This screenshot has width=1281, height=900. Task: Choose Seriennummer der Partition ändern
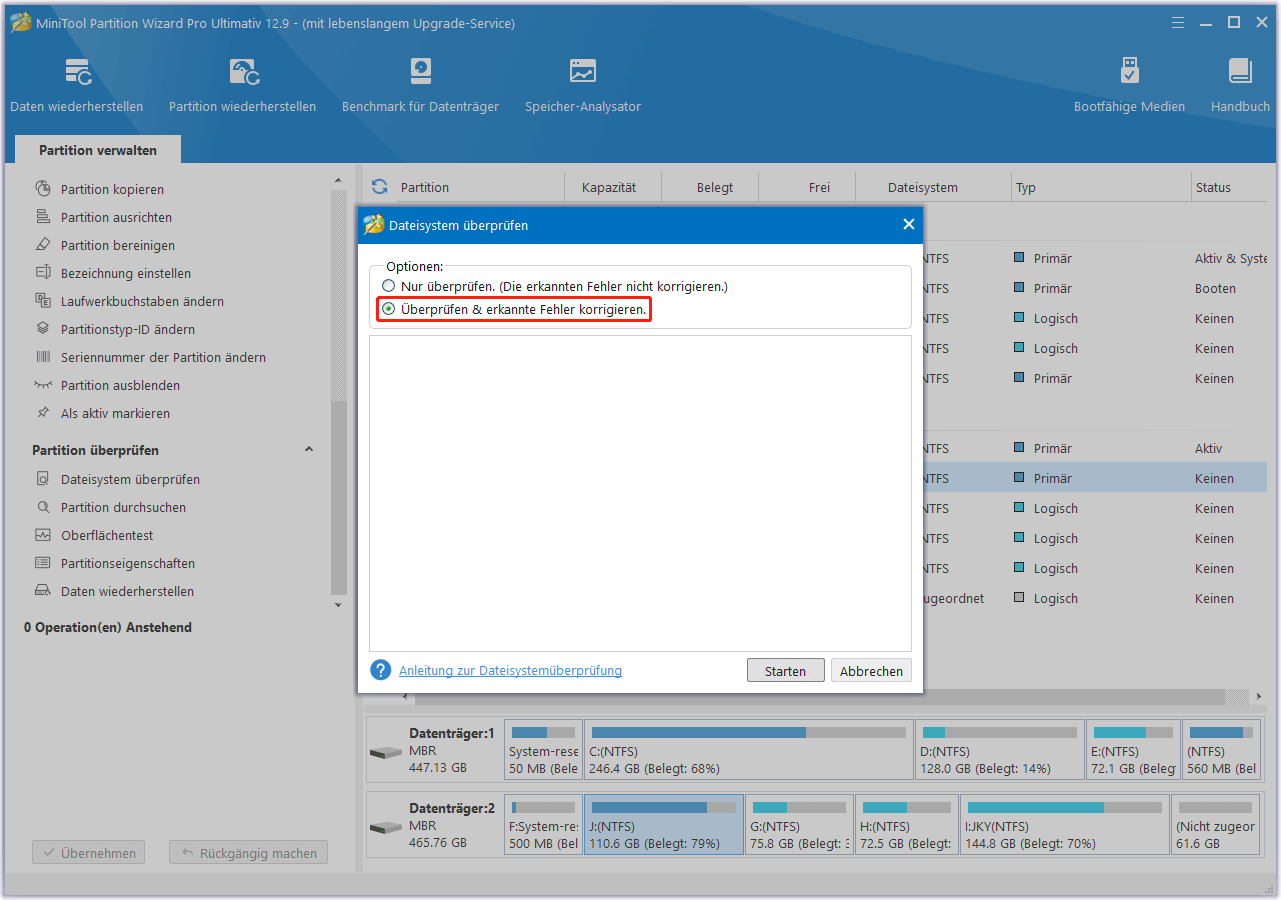[x=163, y=357]
